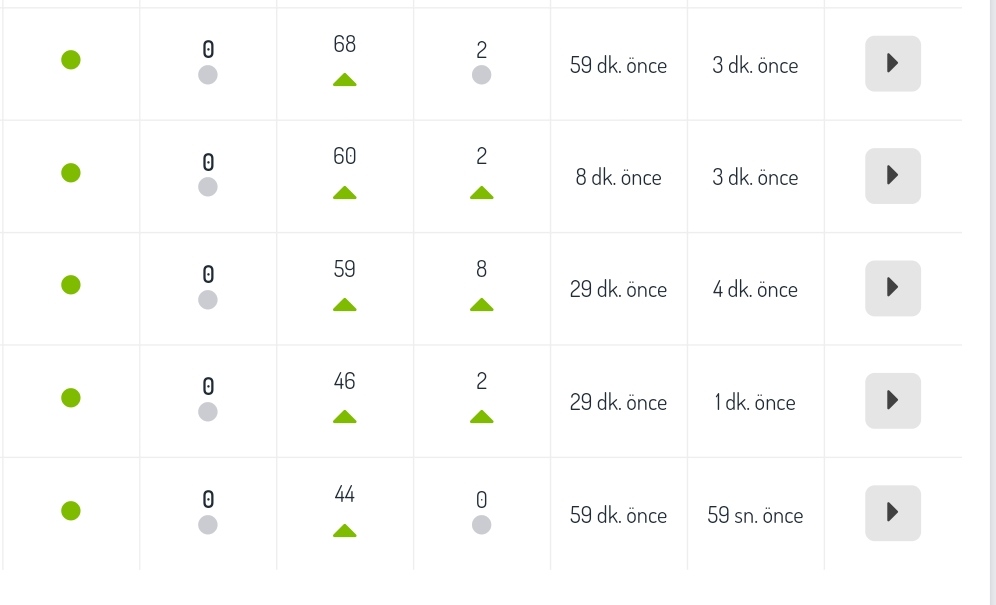Click play button in the 59 sn. önce row

click(892, 513)
